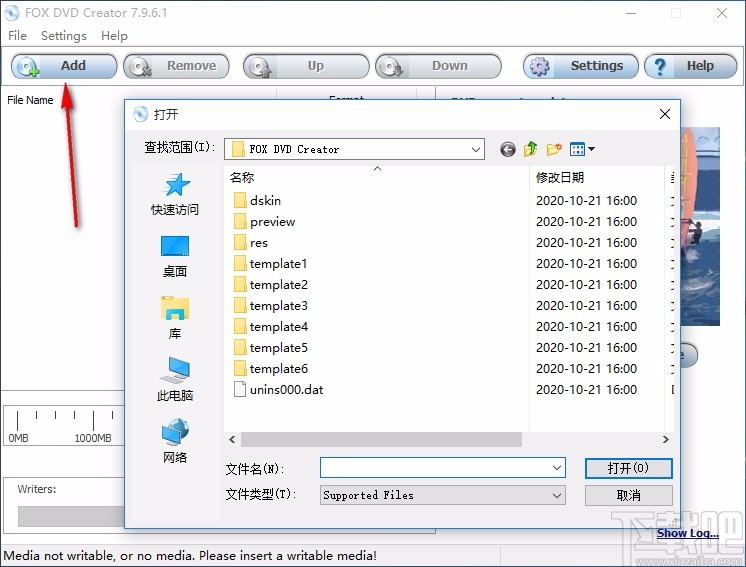
Task: Click the Open (打开) button
Action: pyautogui.click(x=628, y=468)
